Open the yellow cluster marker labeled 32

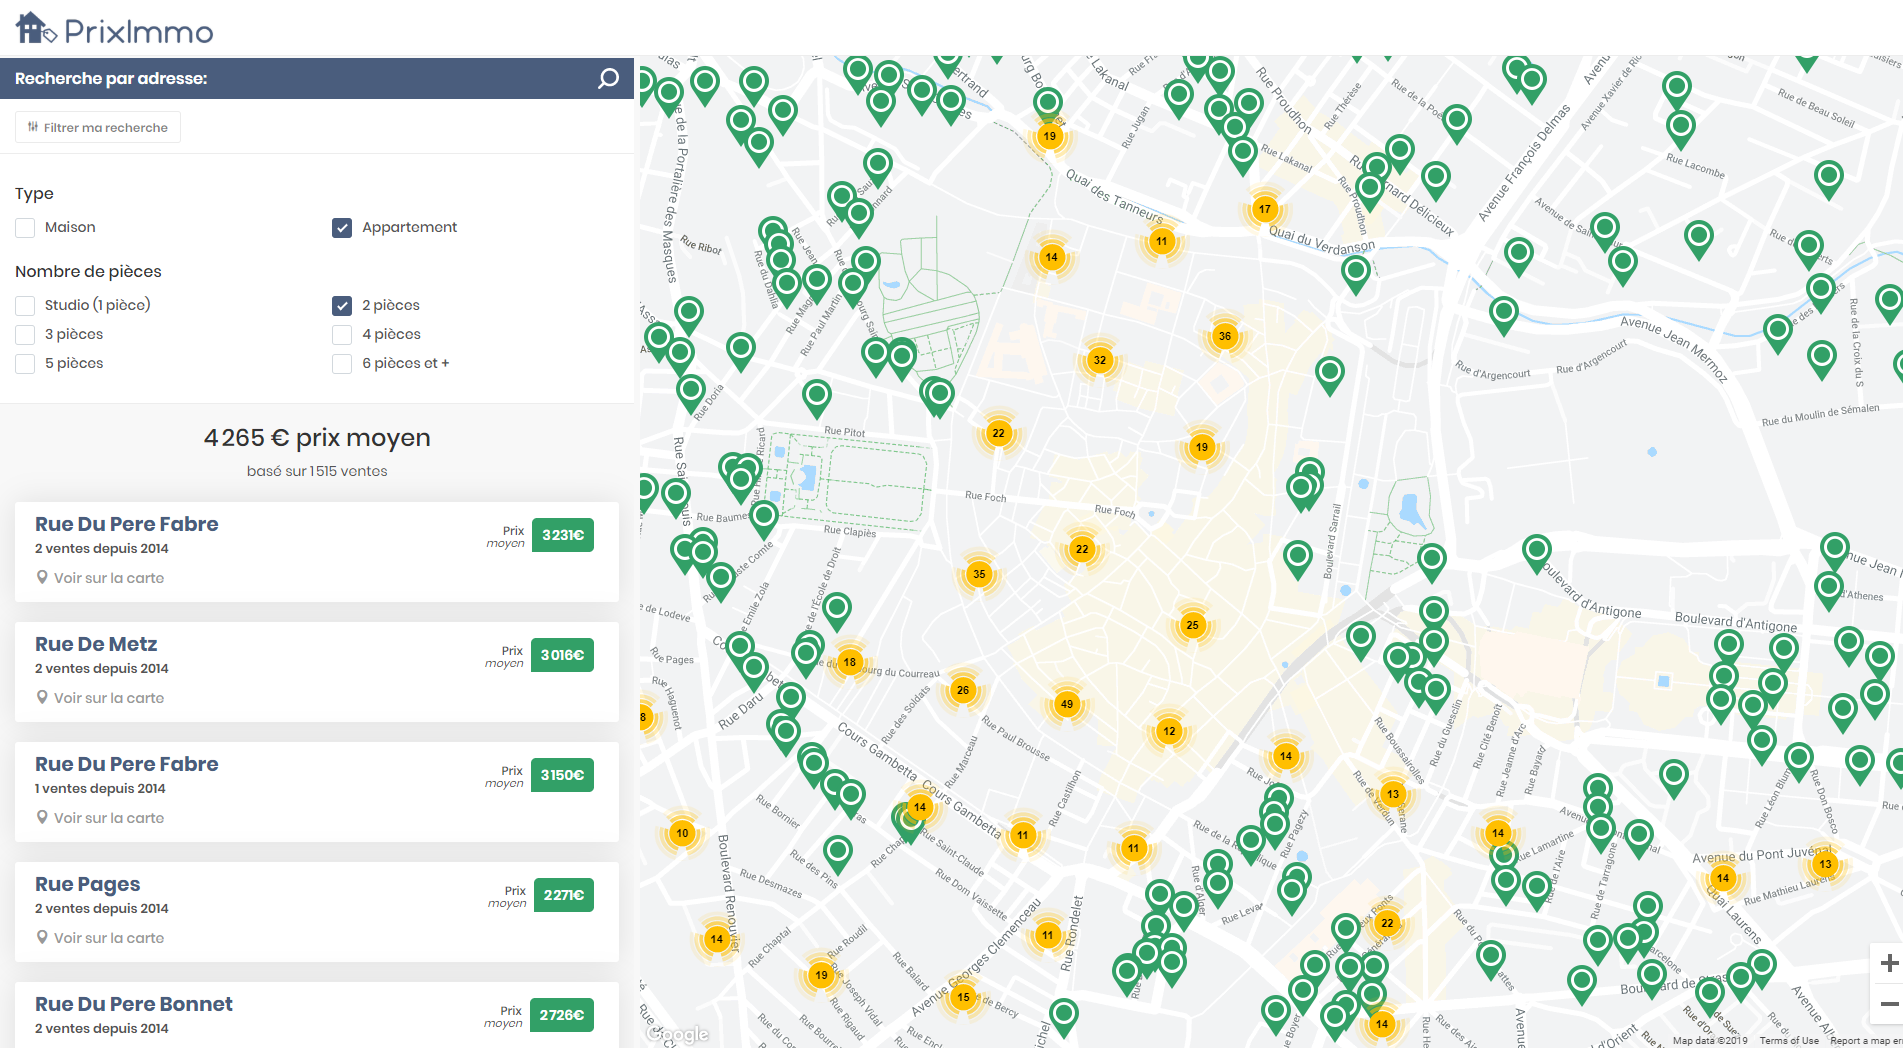click(x=1100, y=360)
